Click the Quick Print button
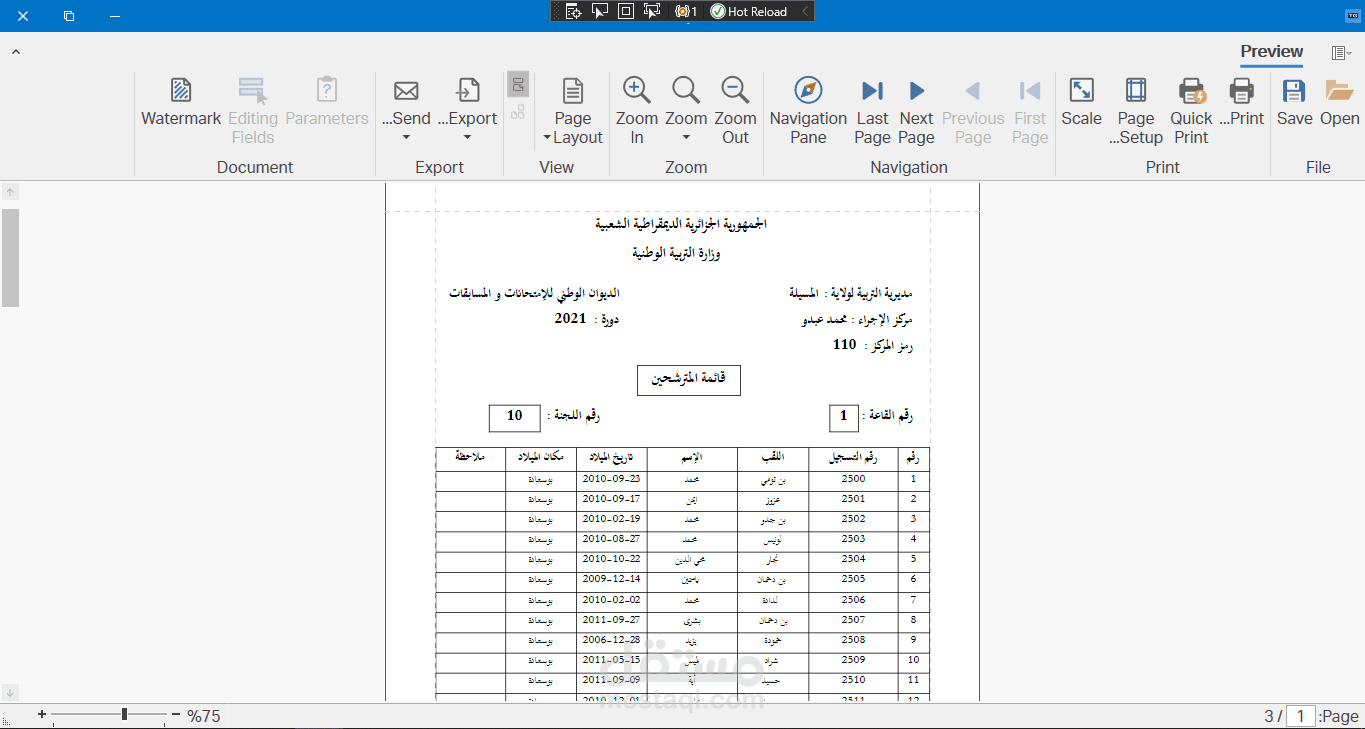Screen dimensions: 1365x729 click(1191, 111)
